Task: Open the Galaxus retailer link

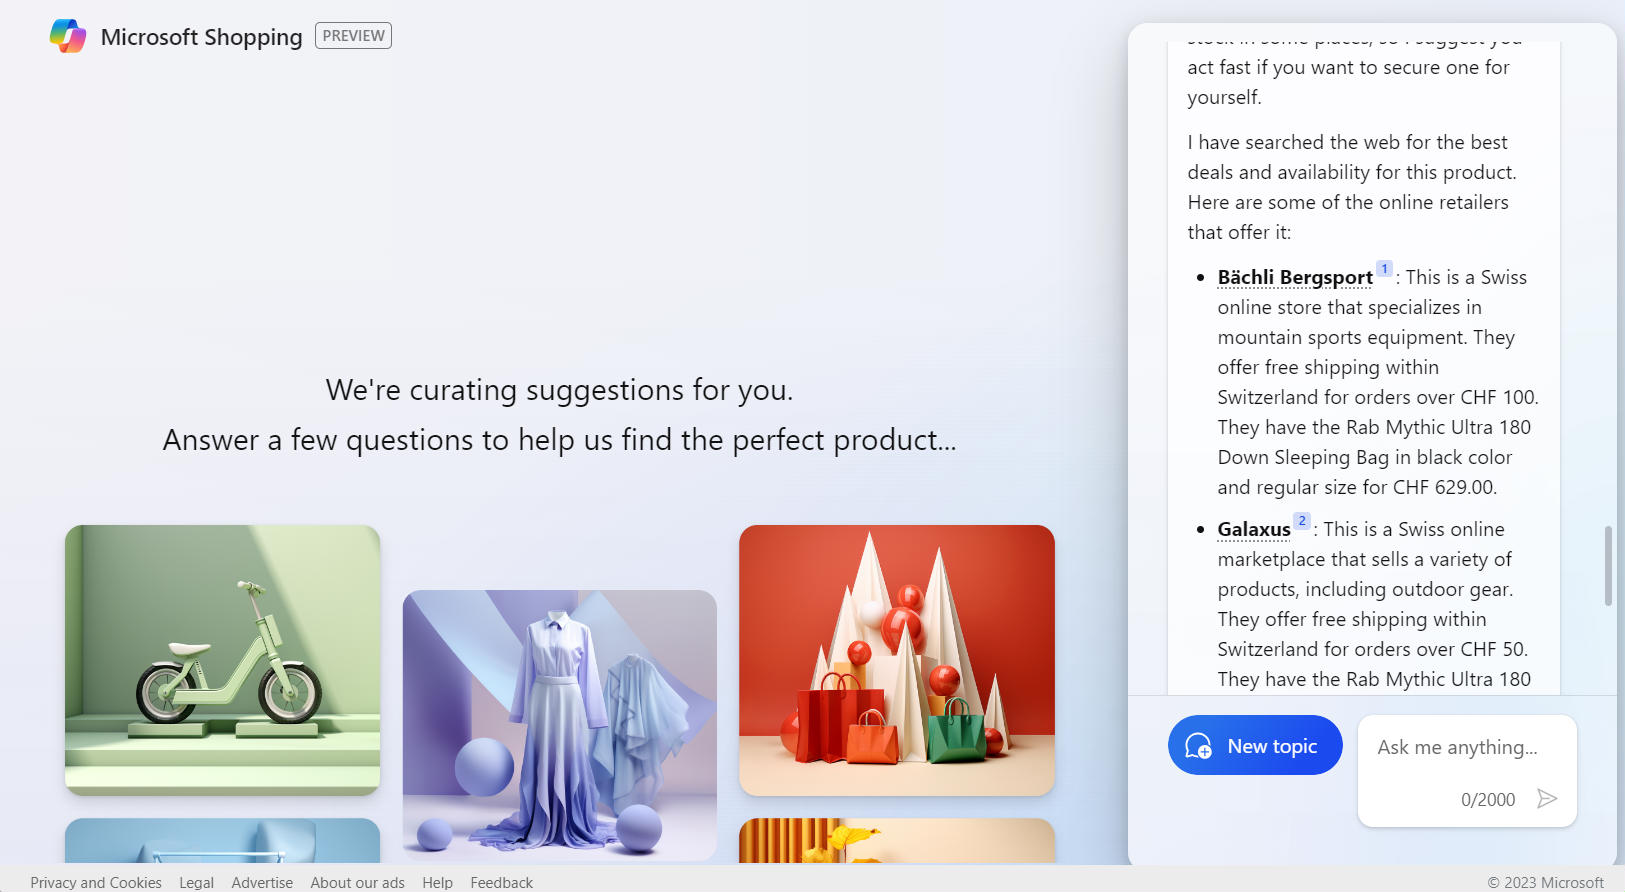Action: 1254,529
